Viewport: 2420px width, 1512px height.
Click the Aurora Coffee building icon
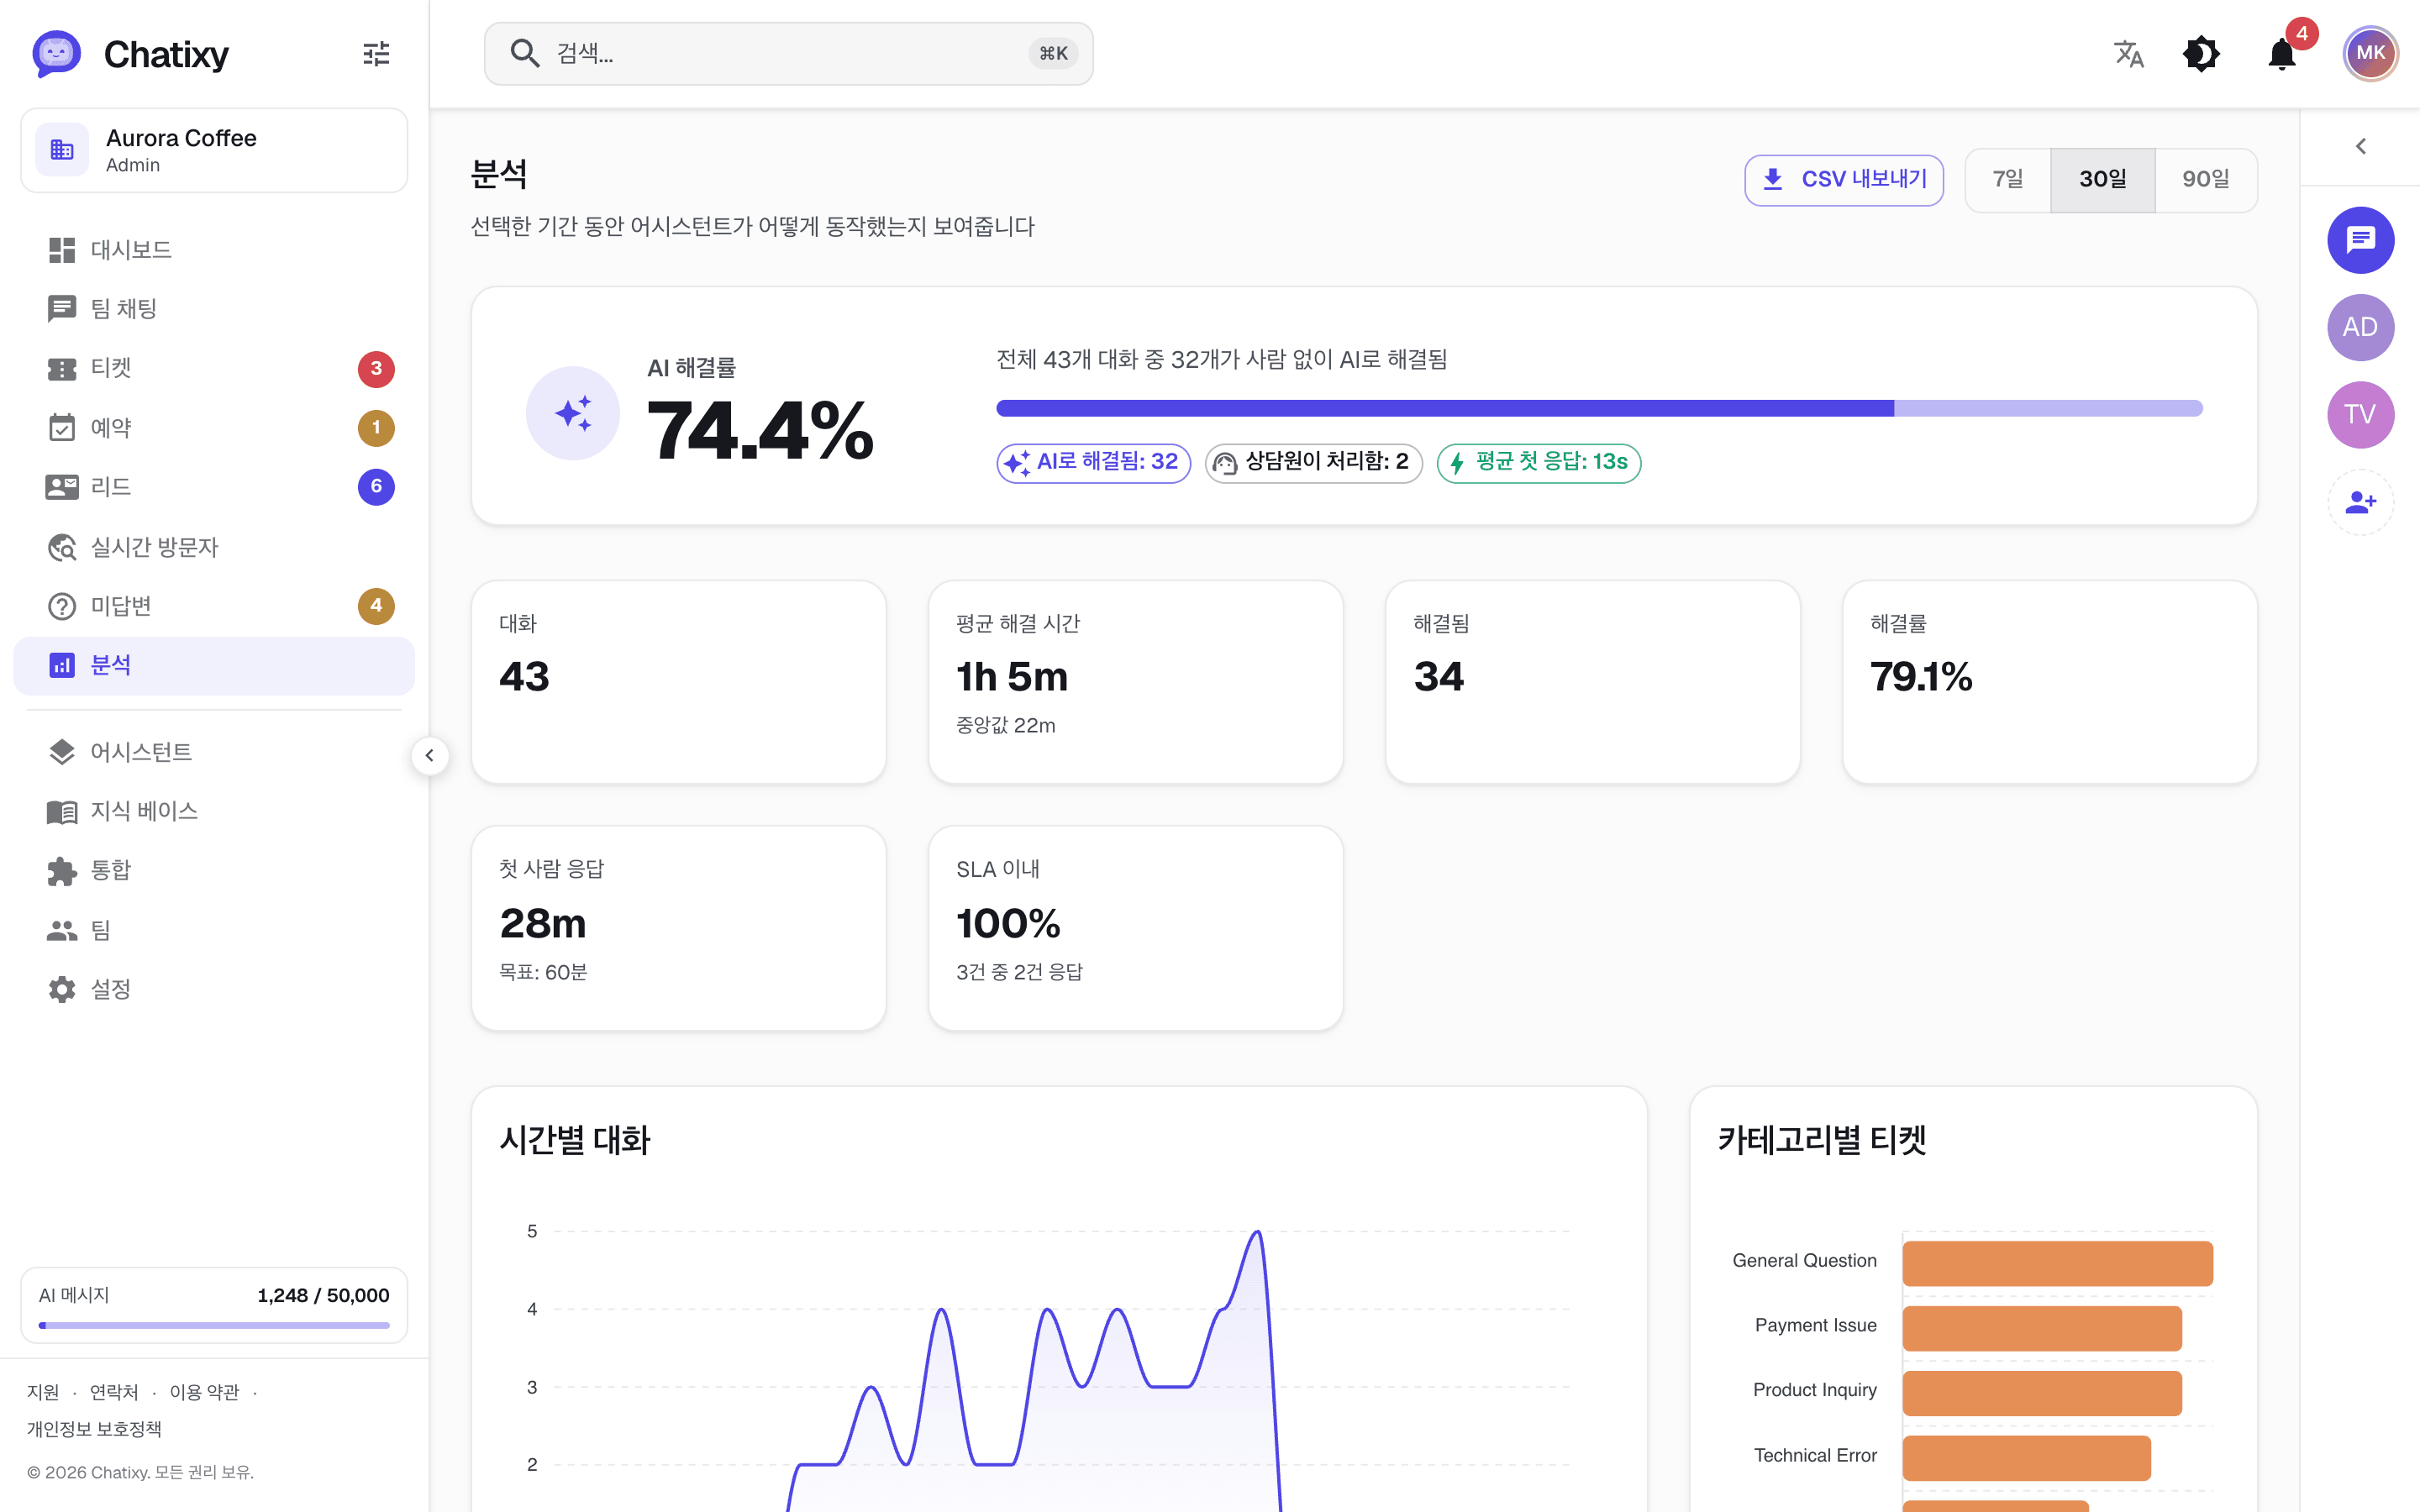click(x=62, y=150)
